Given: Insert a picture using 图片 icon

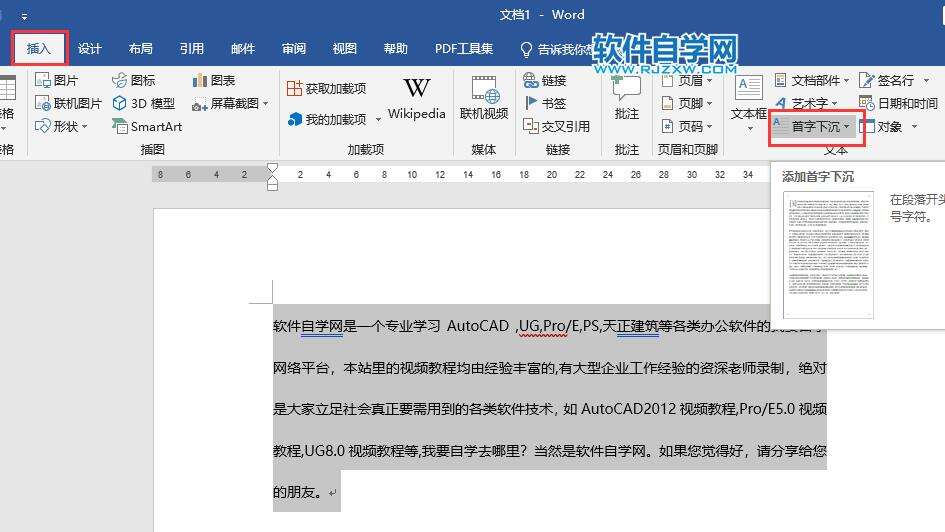Looking at the screenshot, I should point(56,80).
